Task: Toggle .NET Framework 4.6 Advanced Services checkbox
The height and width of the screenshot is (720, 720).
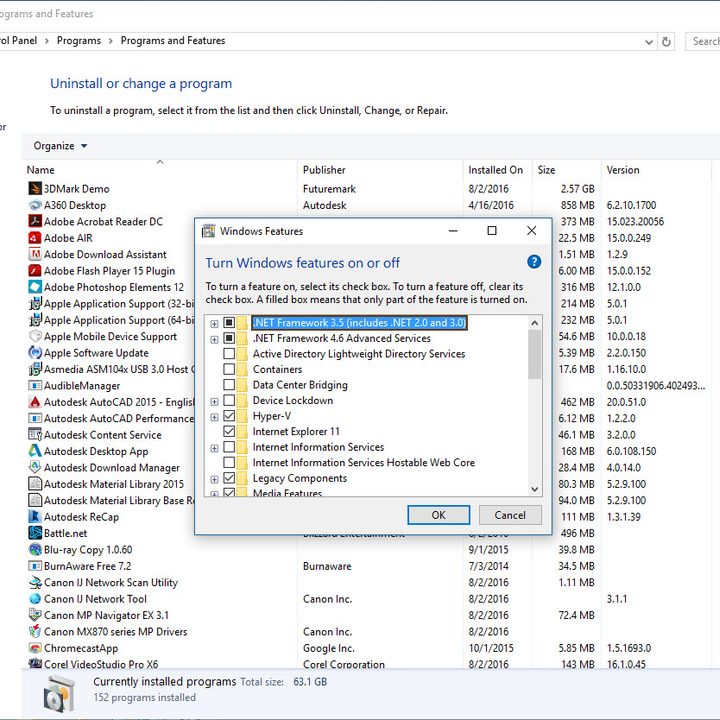Action: 229,338
